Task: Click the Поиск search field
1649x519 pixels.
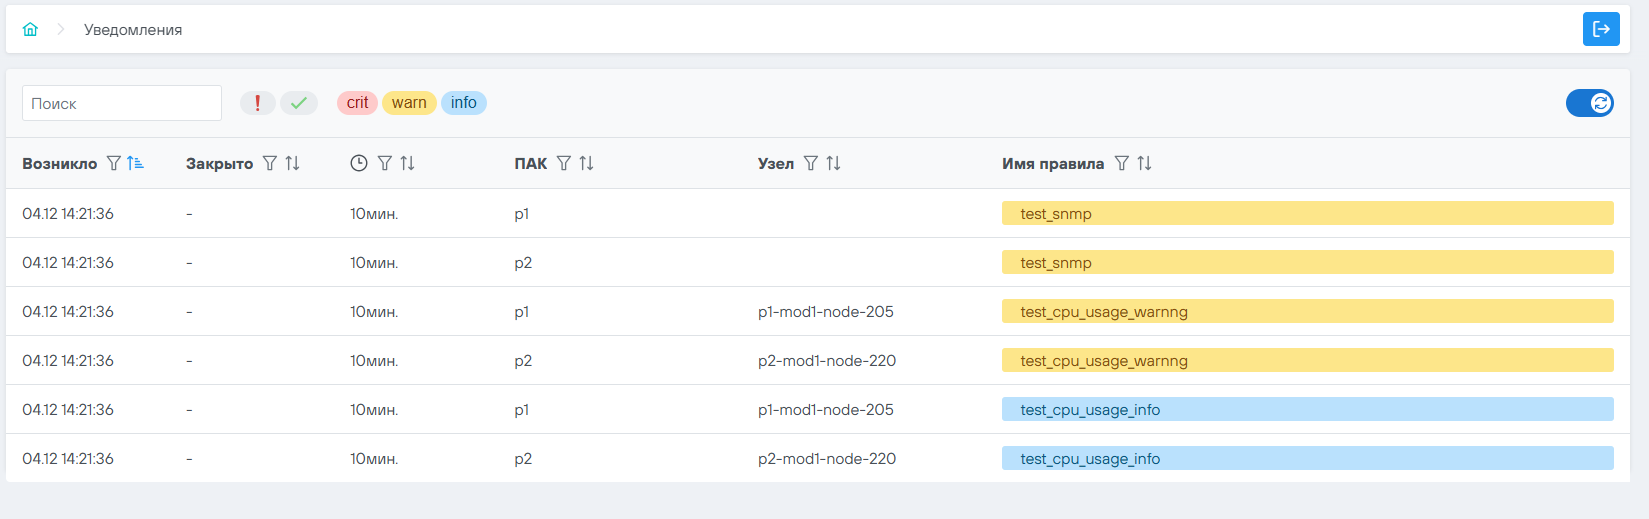Action: point(122,103)
